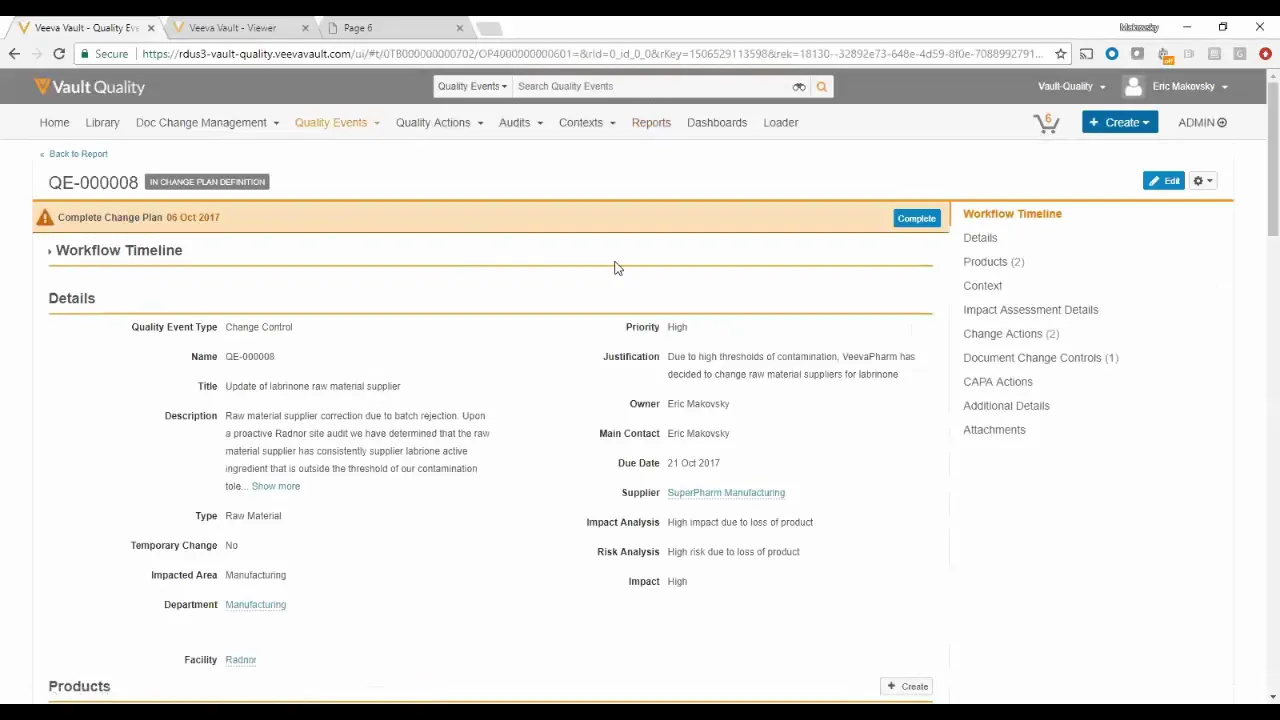Open Vault-Quality vault selector dropdown
Image resolution: width=1280 pixels, height=720 pixels.
(x=1071, y=87)
